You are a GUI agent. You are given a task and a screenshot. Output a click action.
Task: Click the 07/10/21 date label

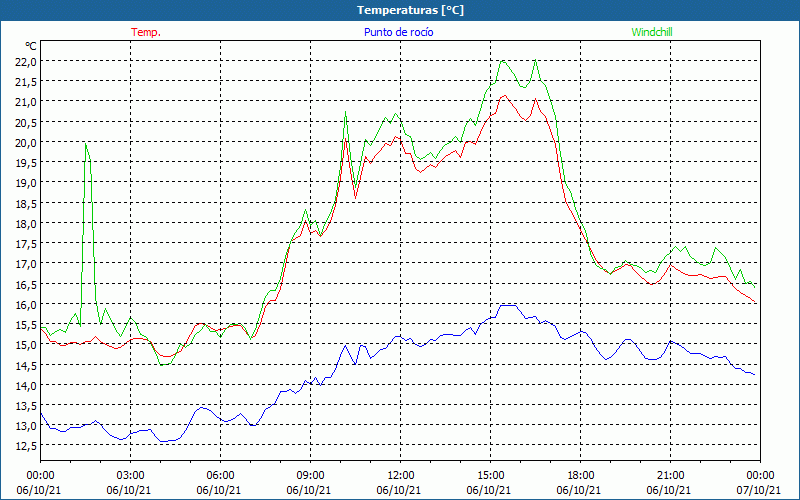tap(760, 490)
